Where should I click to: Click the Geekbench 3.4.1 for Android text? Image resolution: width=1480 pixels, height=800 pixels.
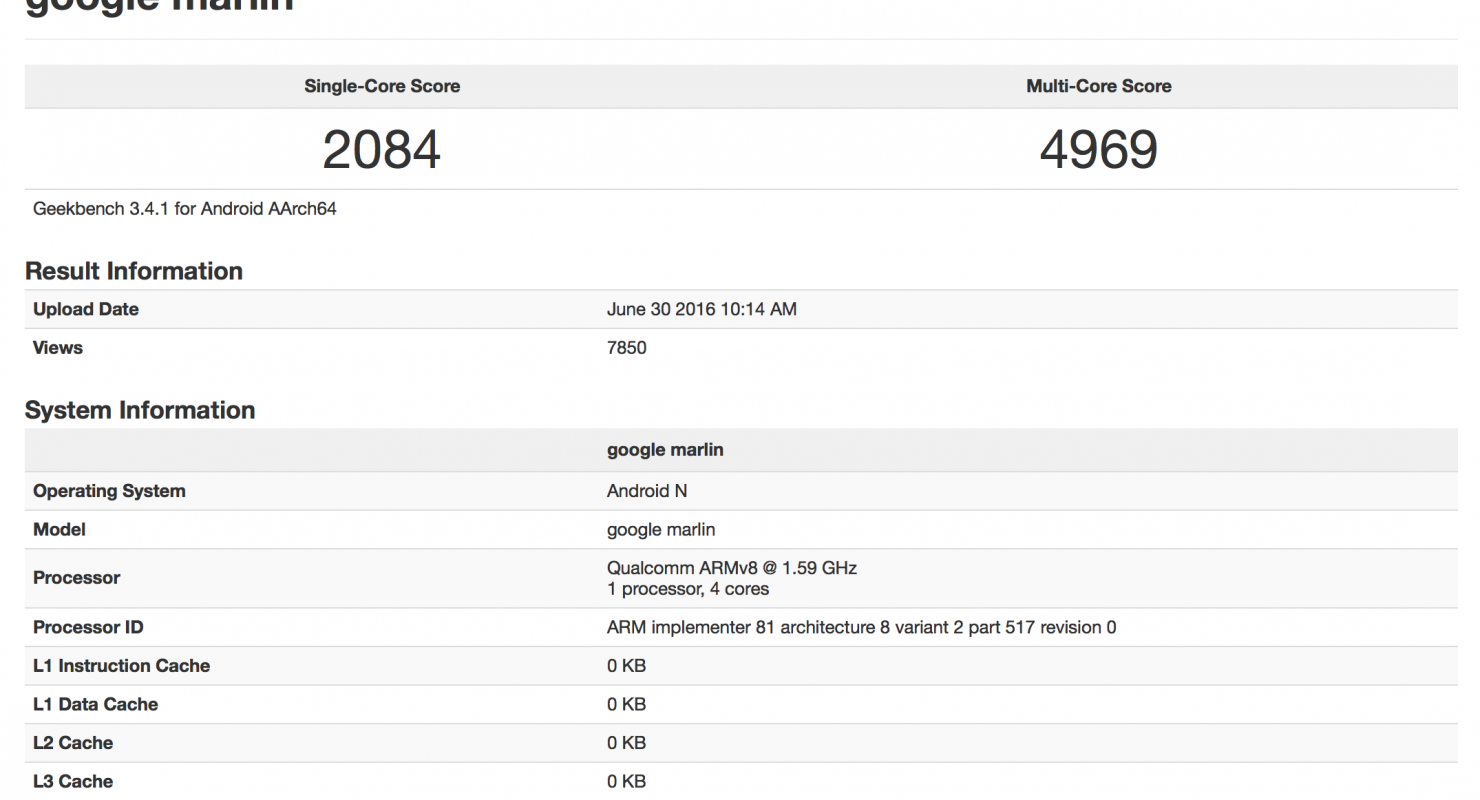[185, 209]
